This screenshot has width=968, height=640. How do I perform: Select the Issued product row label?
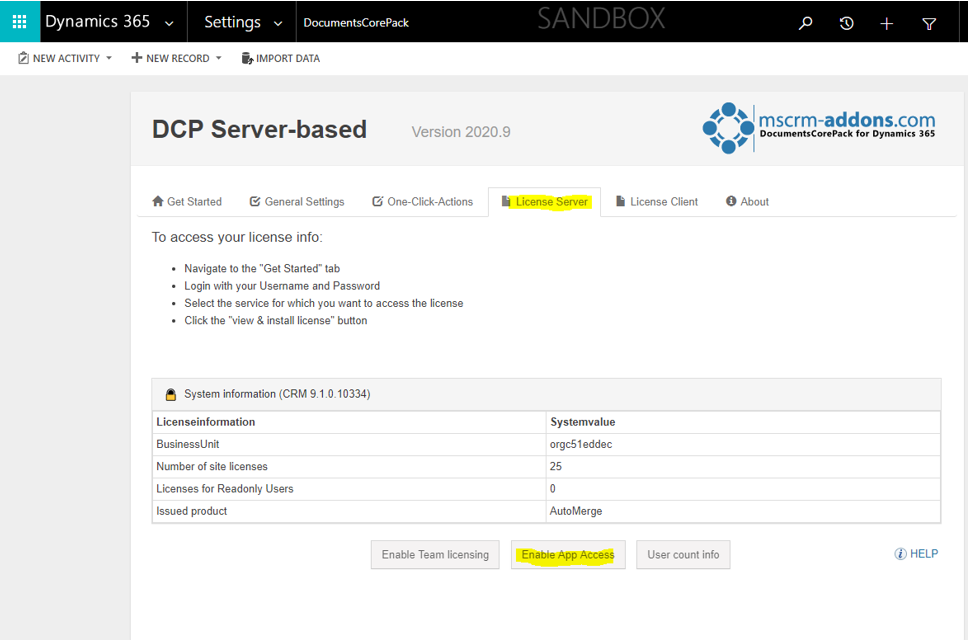(x=191, y=511)
